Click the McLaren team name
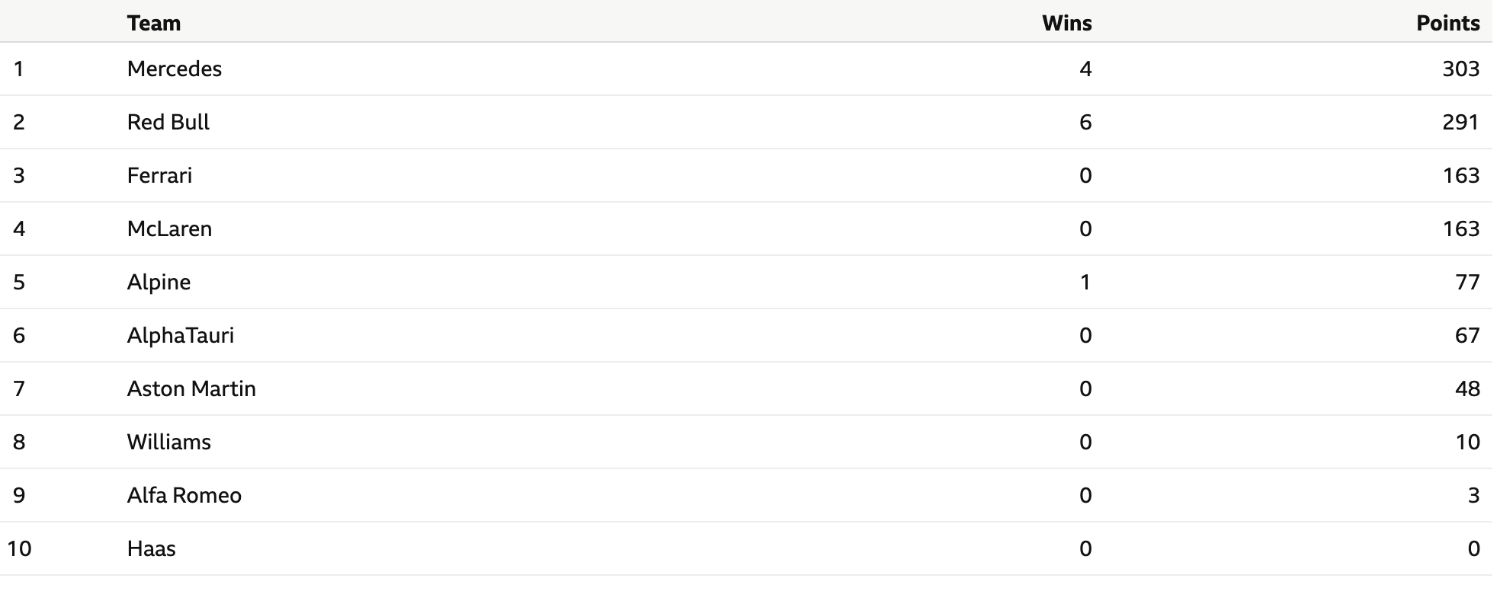This screenshot has width=1500, height=591. pos(169,229)
